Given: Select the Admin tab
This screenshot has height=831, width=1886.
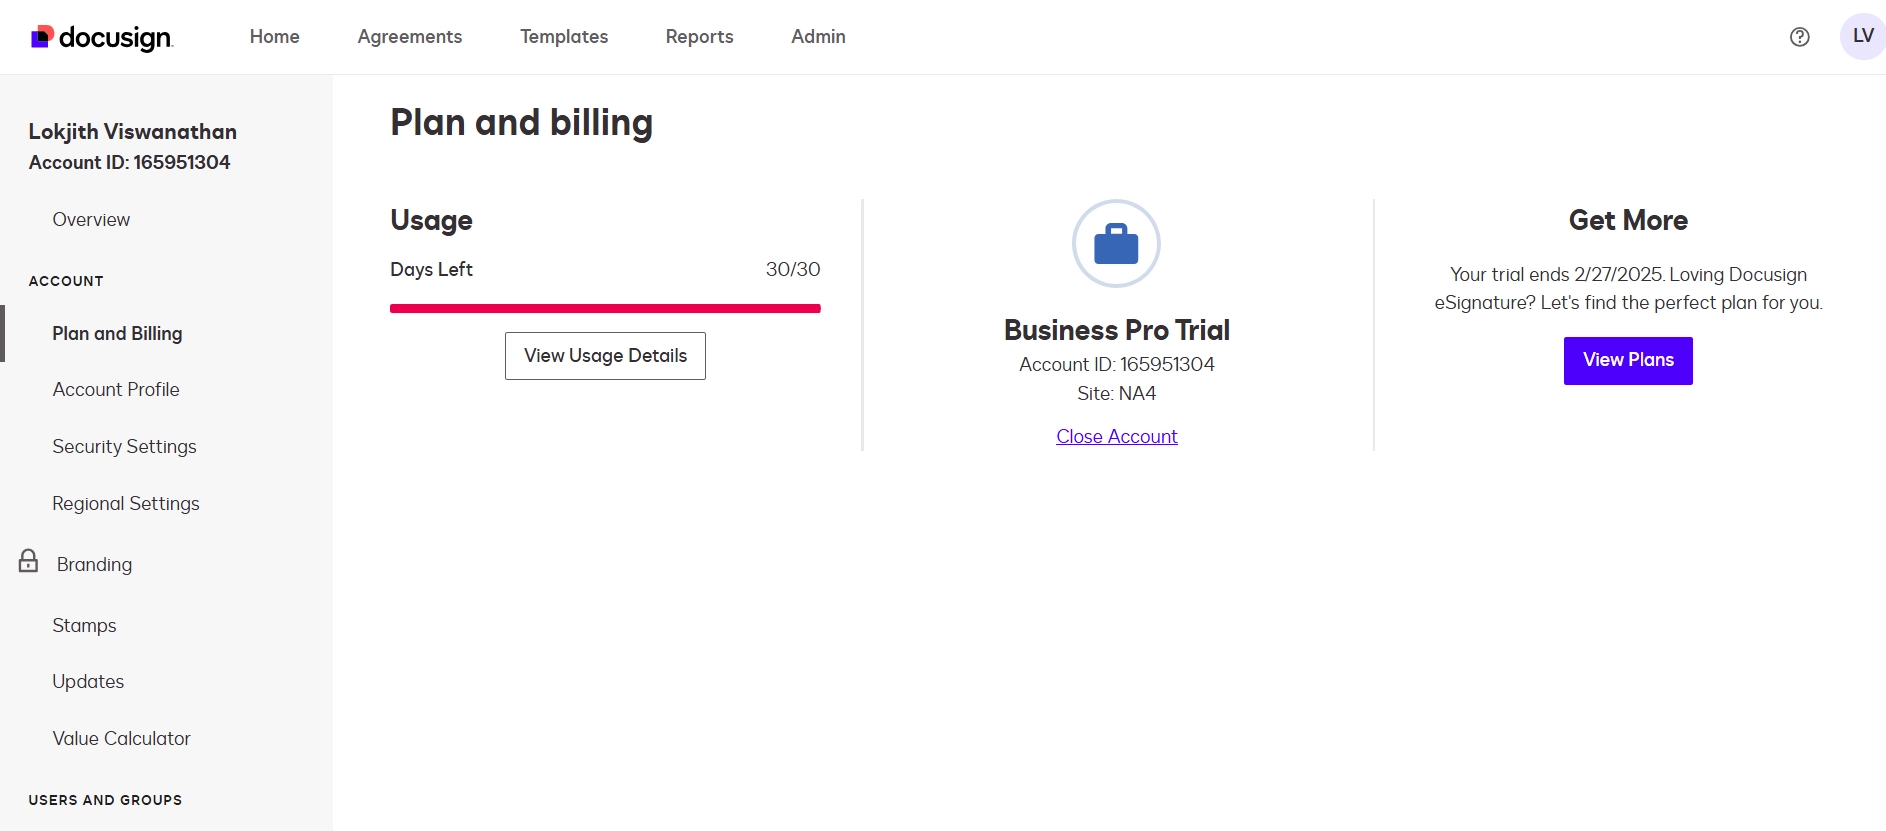Looking at the screenshot, I should coord(819,37).
